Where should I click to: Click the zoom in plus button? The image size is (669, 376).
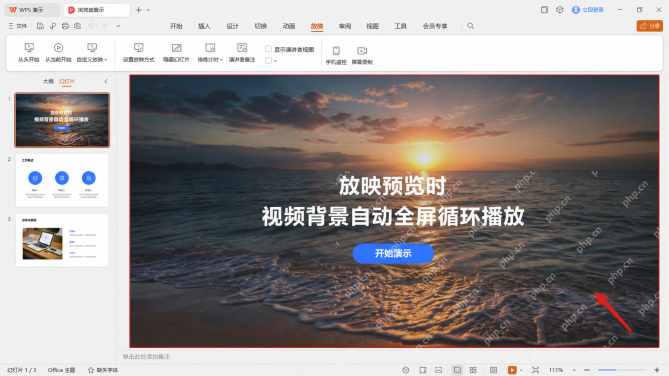[657, 370]
